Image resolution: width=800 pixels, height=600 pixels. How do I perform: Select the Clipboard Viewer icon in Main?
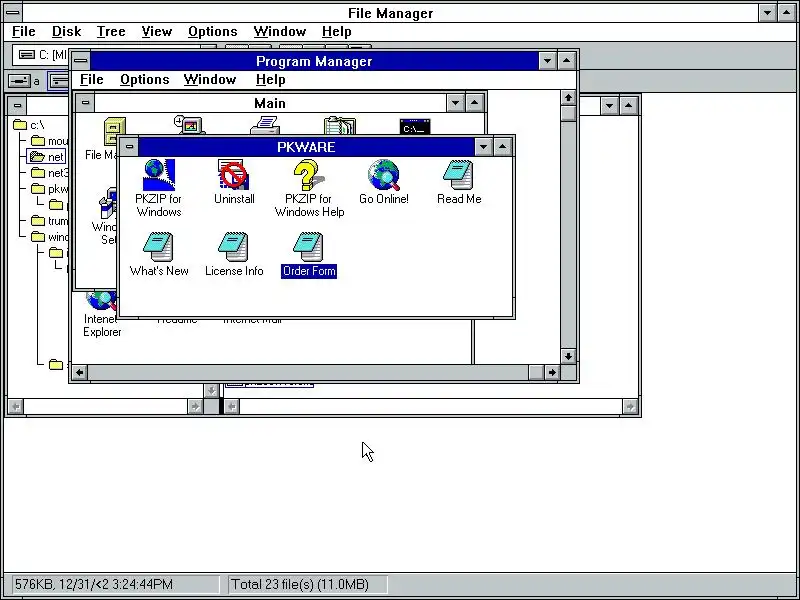click(340, 126)
